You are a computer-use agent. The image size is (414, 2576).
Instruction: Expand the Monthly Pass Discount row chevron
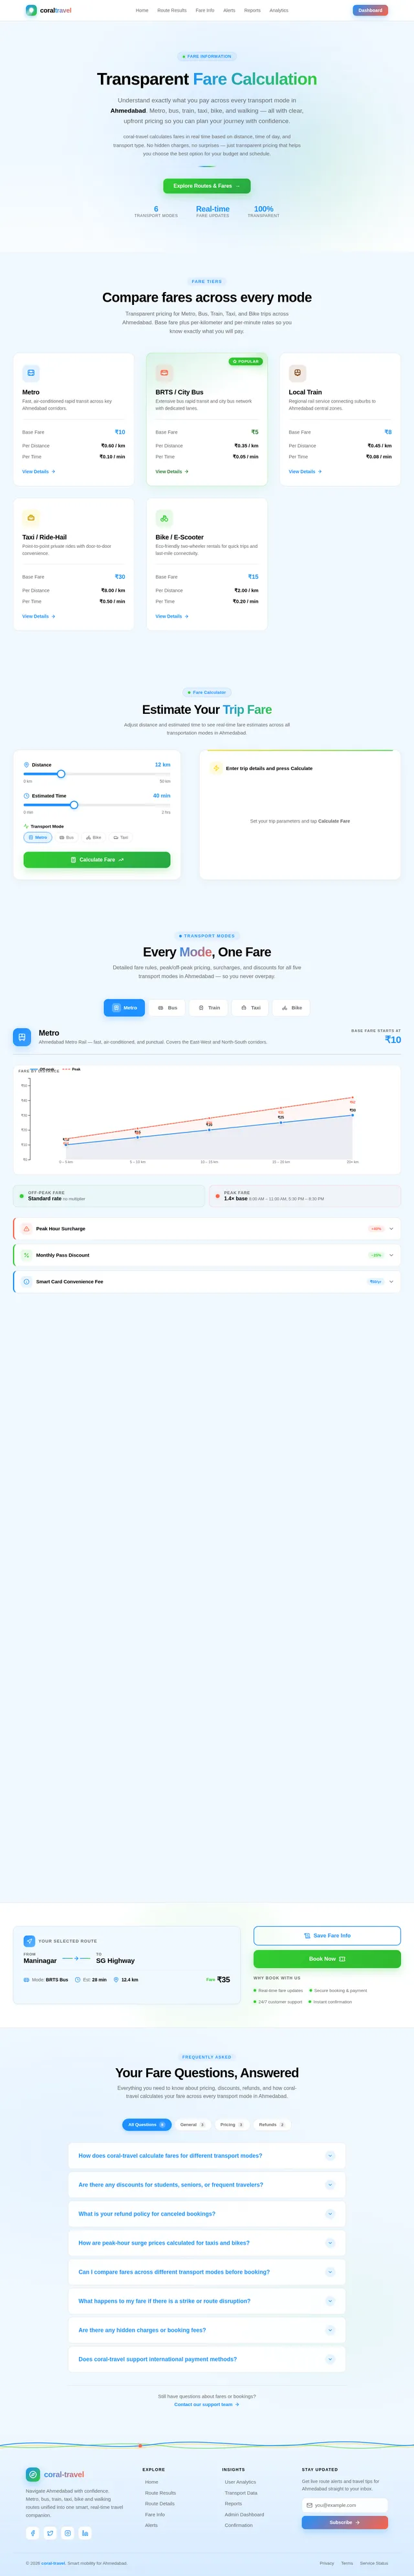click(391, 1255)
